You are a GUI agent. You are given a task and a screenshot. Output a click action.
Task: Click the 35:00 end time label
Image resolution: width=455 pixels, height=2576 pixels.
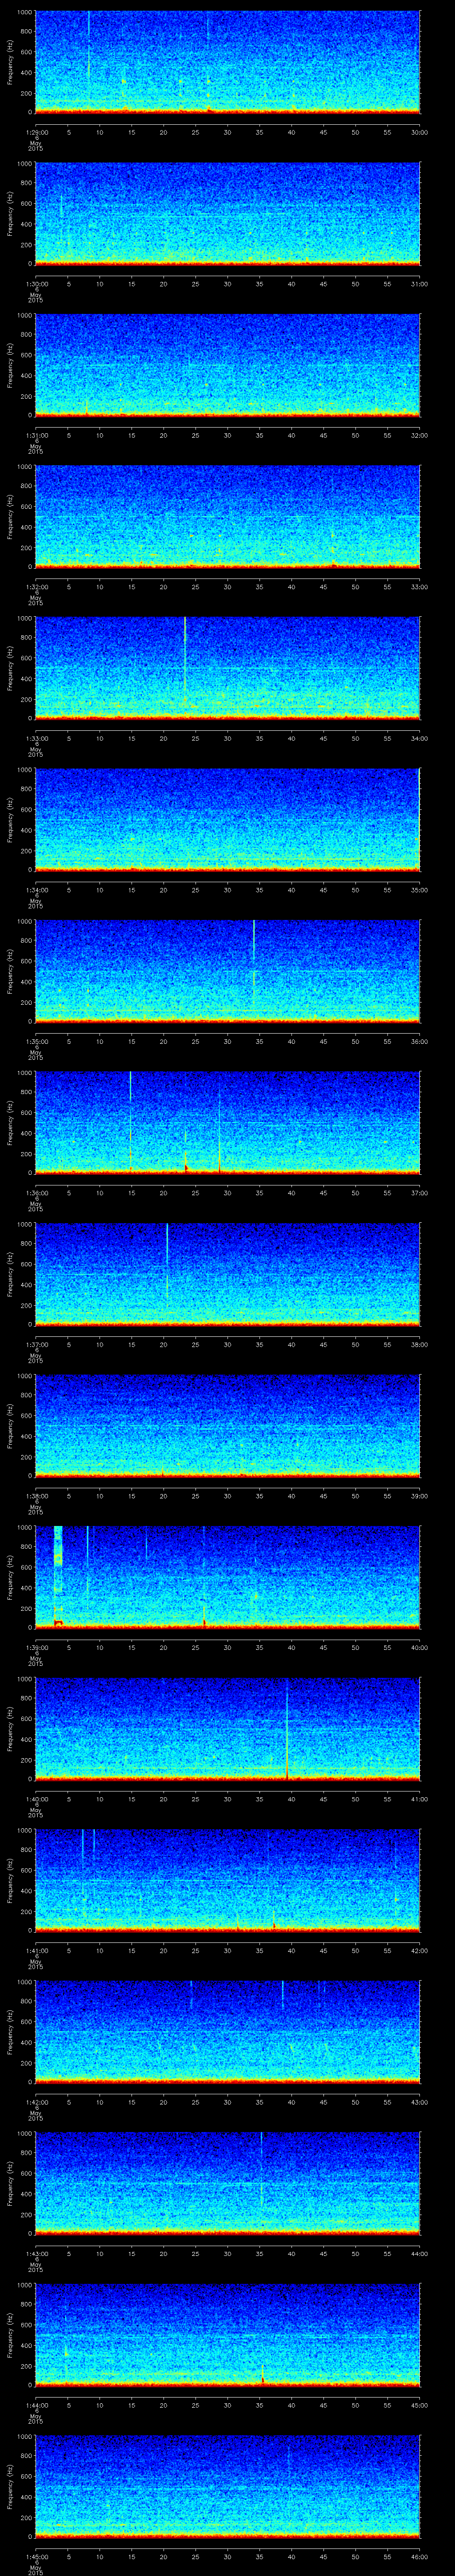point(419,890)
